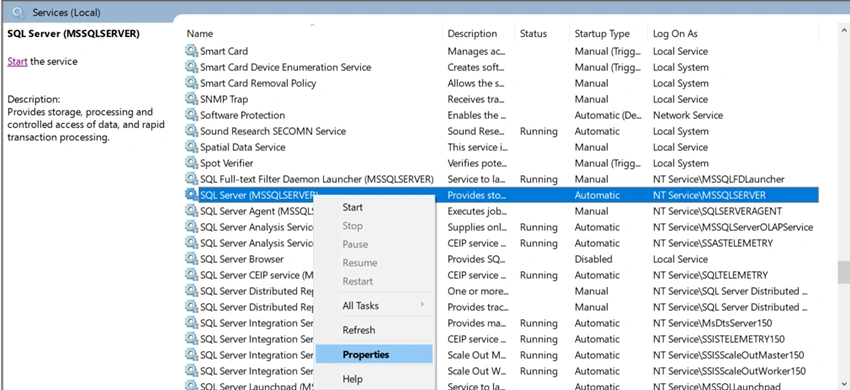Click NT Service\SQLSERVERAGENT log on entry
The image size is (850, 390).
717,211
